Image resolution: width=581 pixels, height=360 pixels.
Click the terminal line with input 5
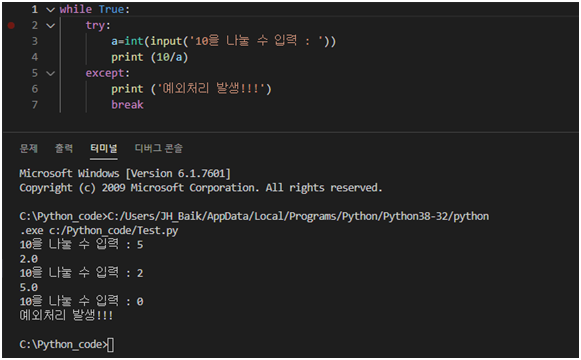(81, 244)
